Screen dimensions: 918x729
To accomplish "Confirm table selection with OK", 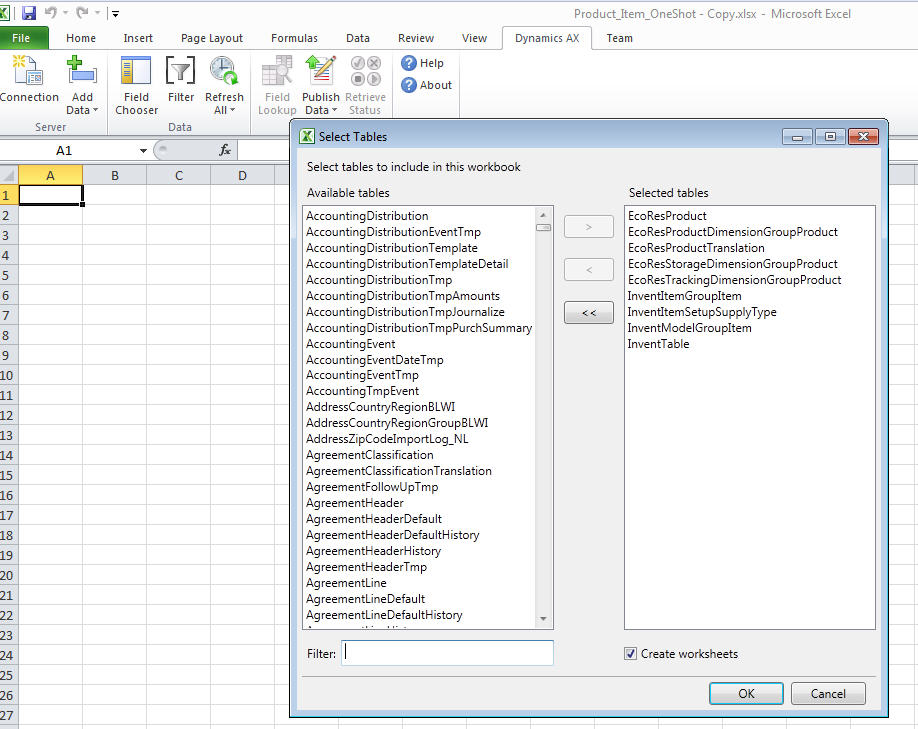I will (x=745, y=693).
